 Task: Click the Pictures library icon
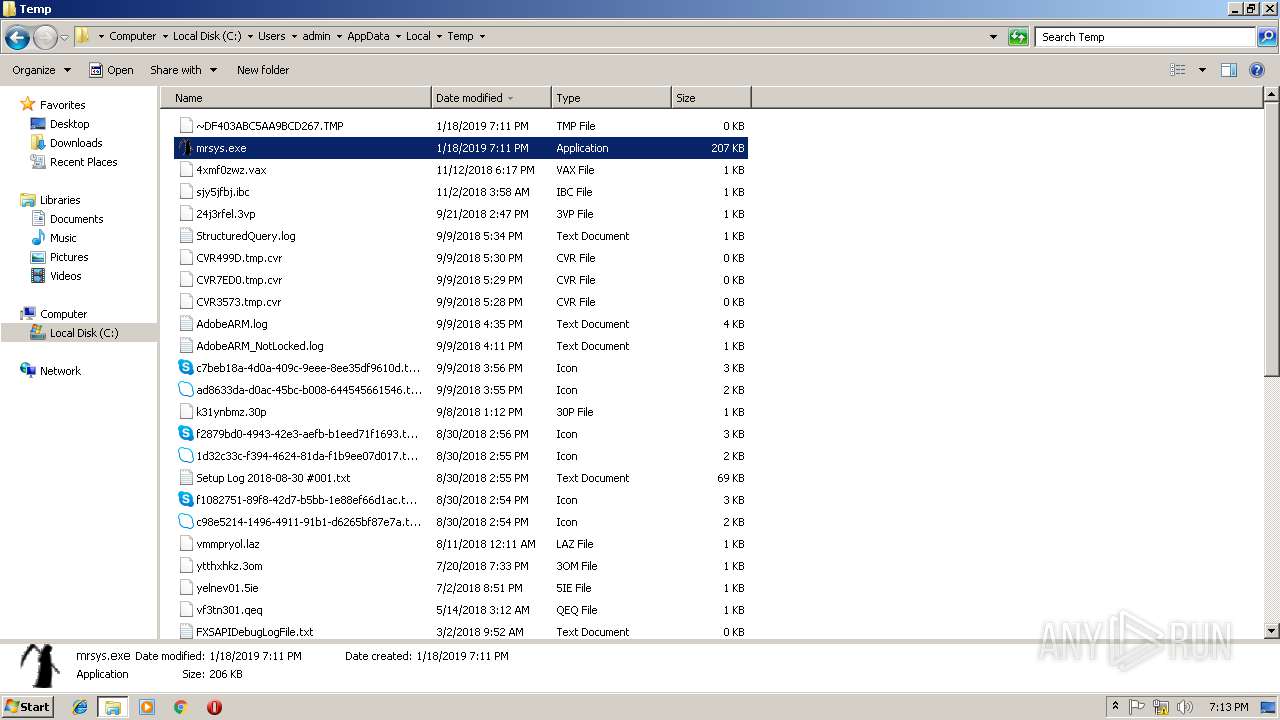[x=38, y=257]
